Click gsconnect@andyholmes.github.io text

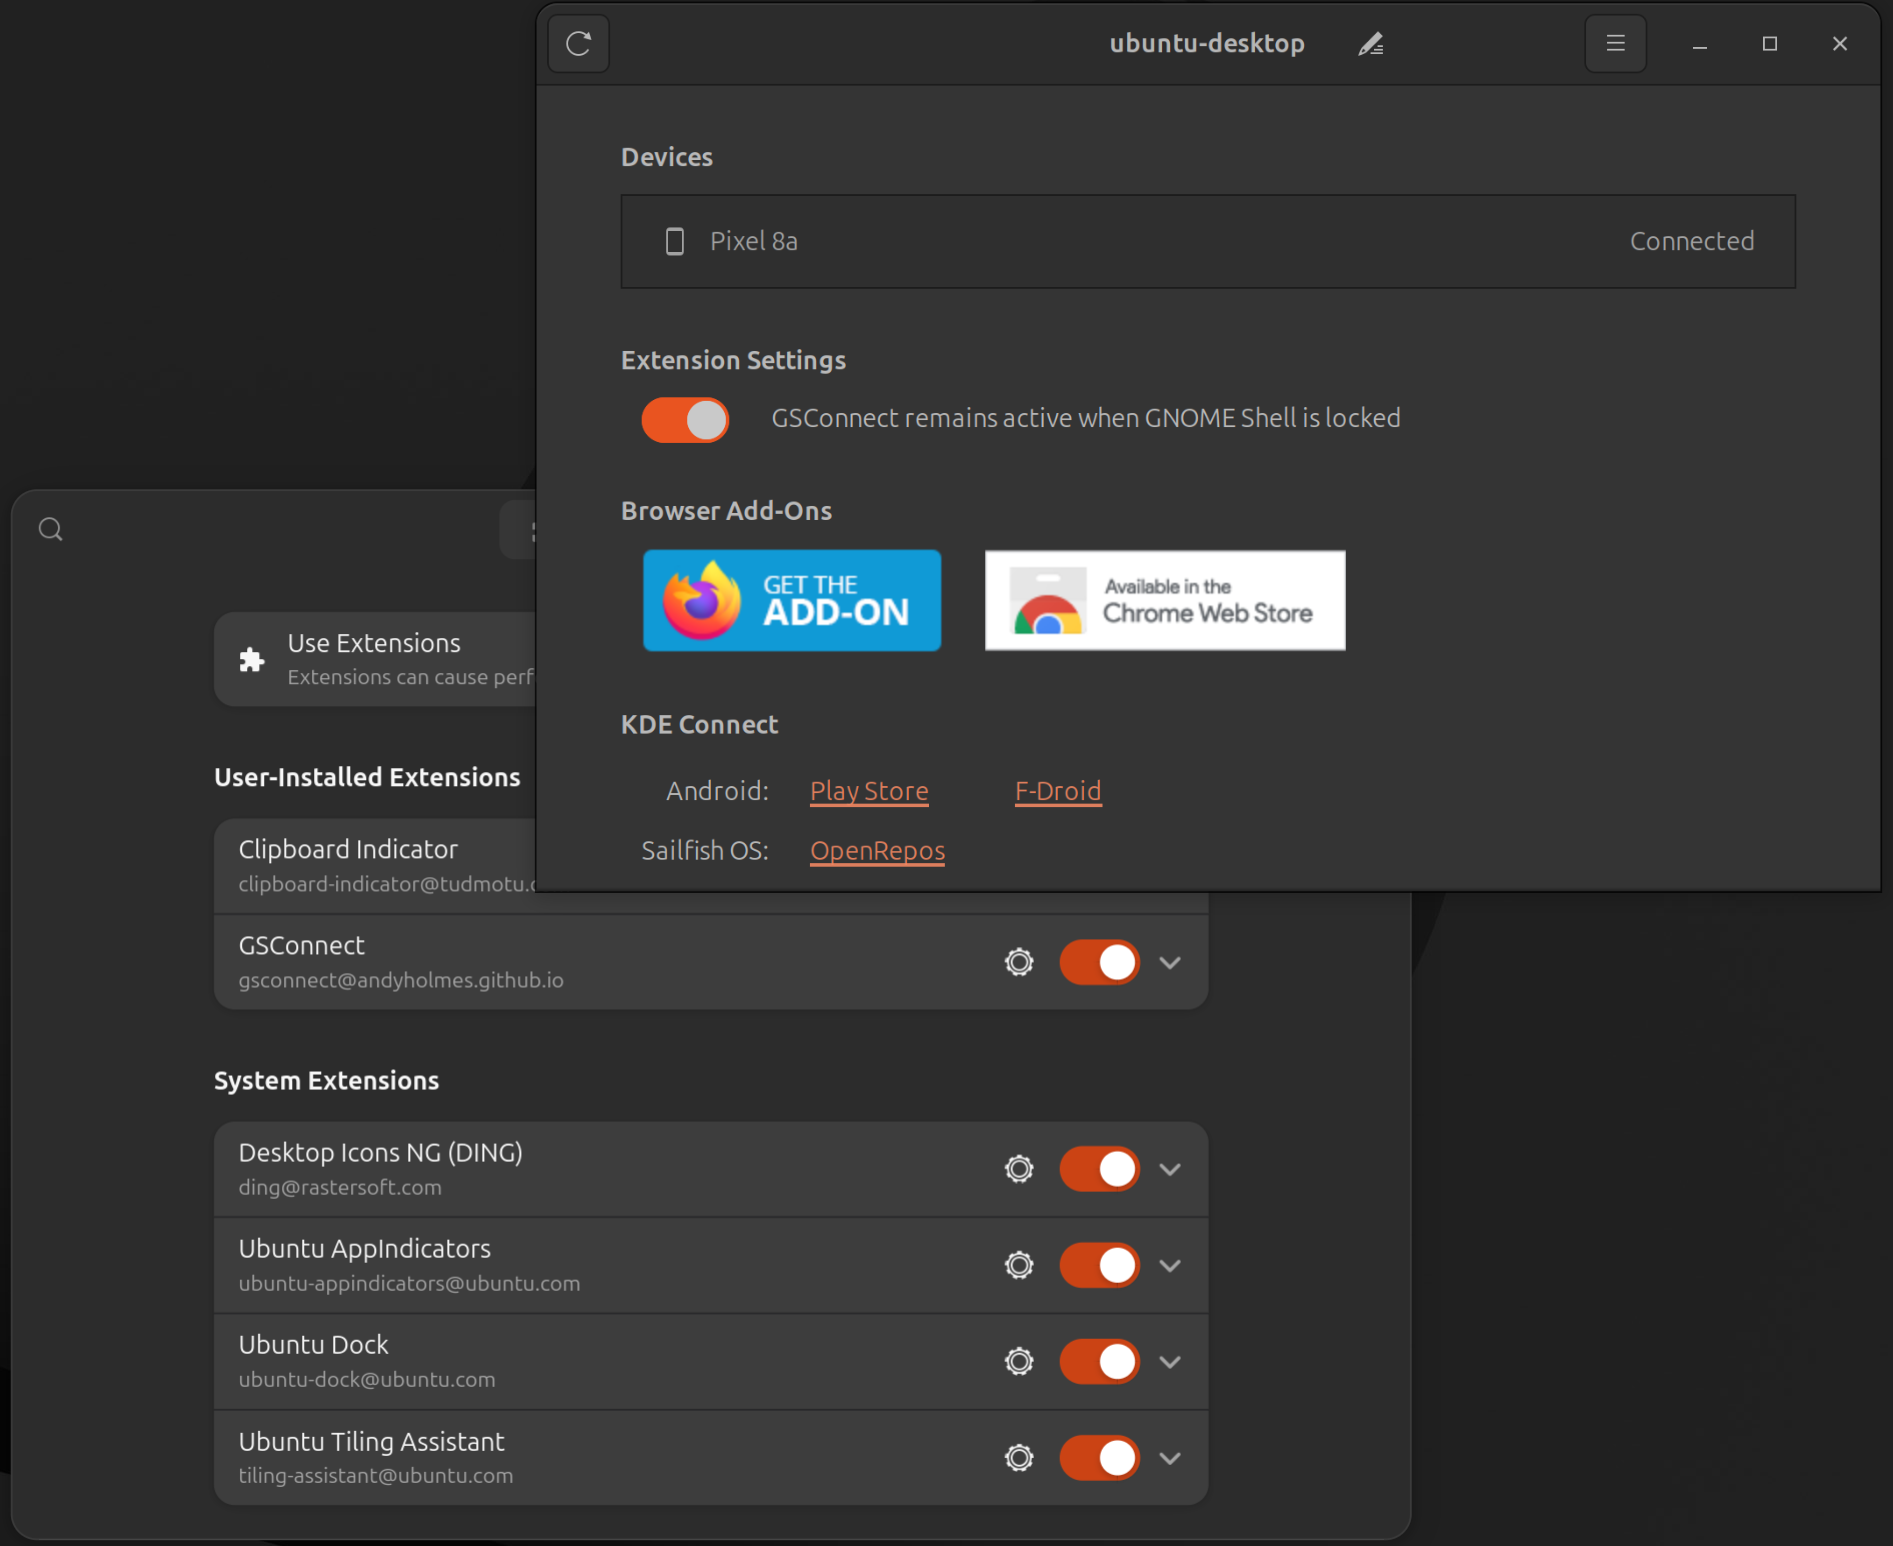tap(401, 980)
